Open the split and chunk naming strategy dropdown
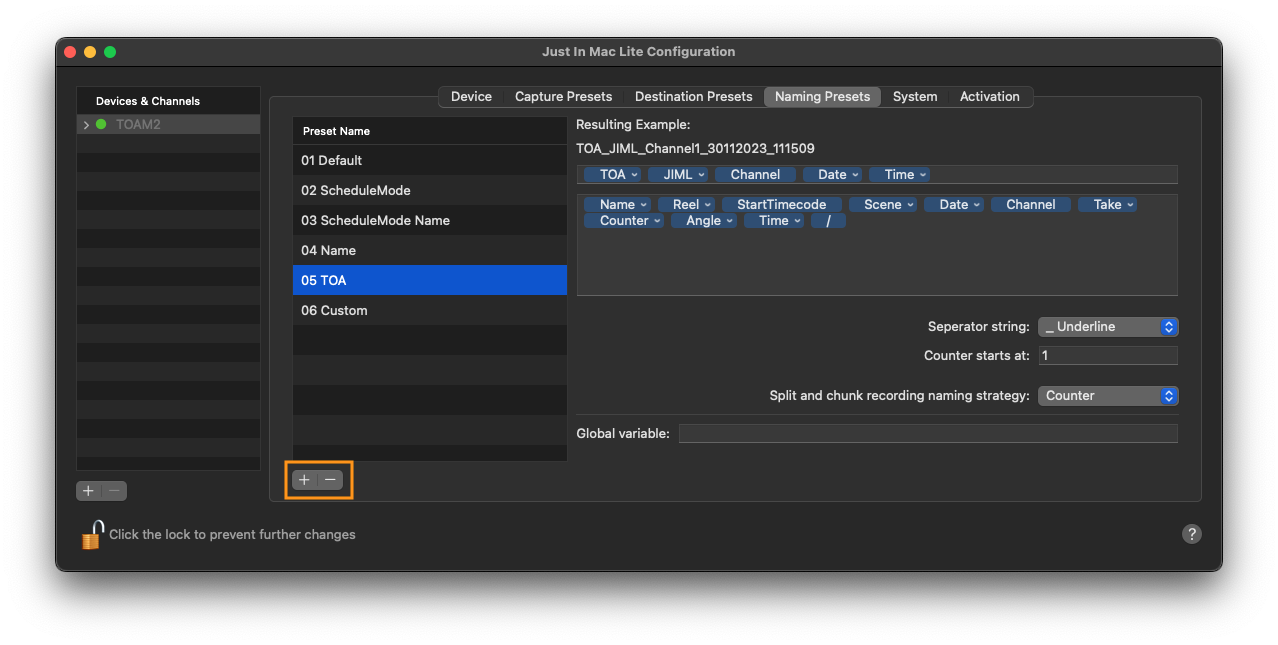The height and width of the screenshot is (645, 1278). [1108, 396]
